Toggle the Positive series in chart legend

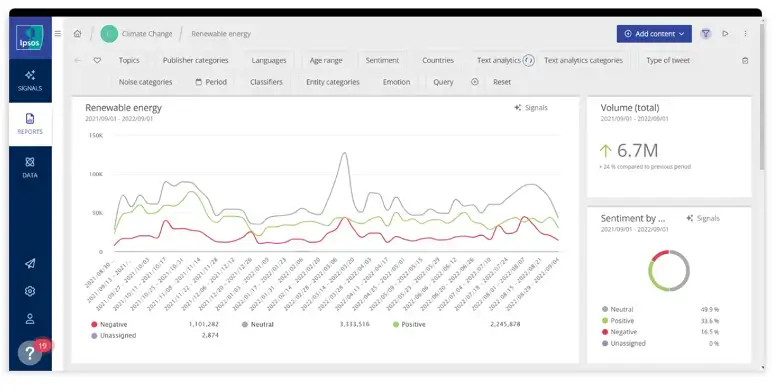pos(409,324)
